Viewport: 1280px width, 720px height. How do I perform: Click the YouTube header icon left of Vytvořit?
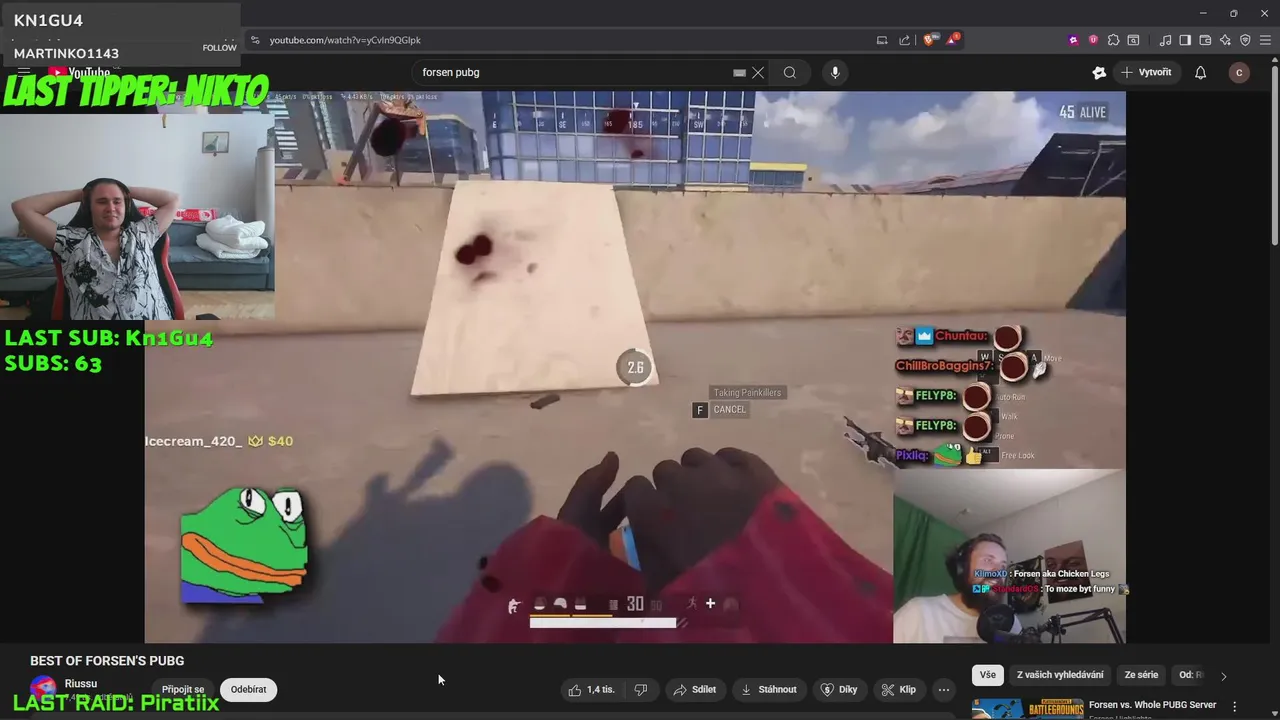(1099, 72)
